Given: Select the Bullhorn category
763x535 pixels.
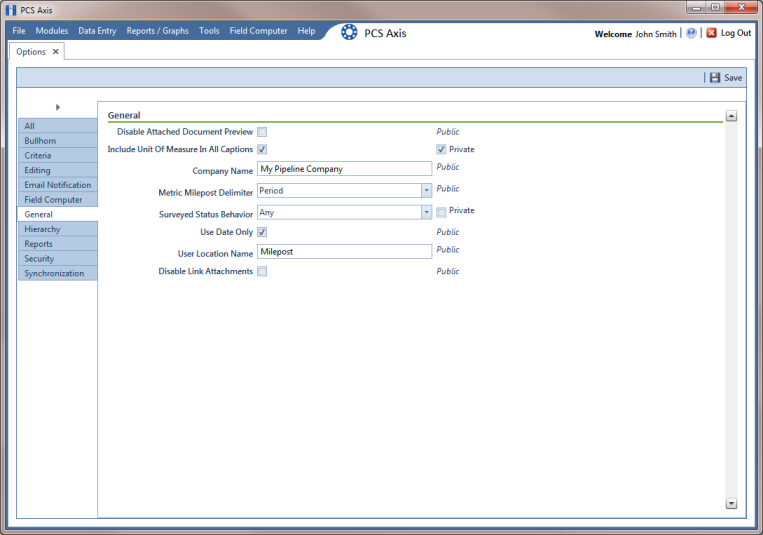Looking at the screenshot, I should click(57, 140).
